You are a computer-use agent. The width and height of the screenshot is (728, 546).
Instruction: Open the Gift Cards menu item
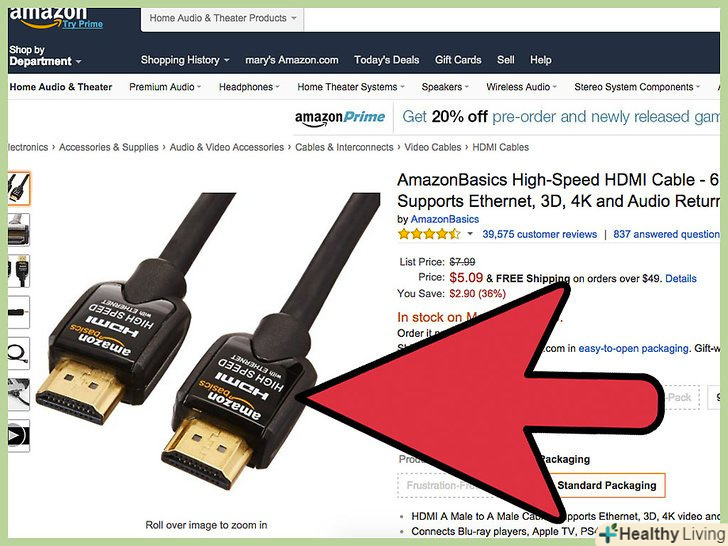click(458, 60)
